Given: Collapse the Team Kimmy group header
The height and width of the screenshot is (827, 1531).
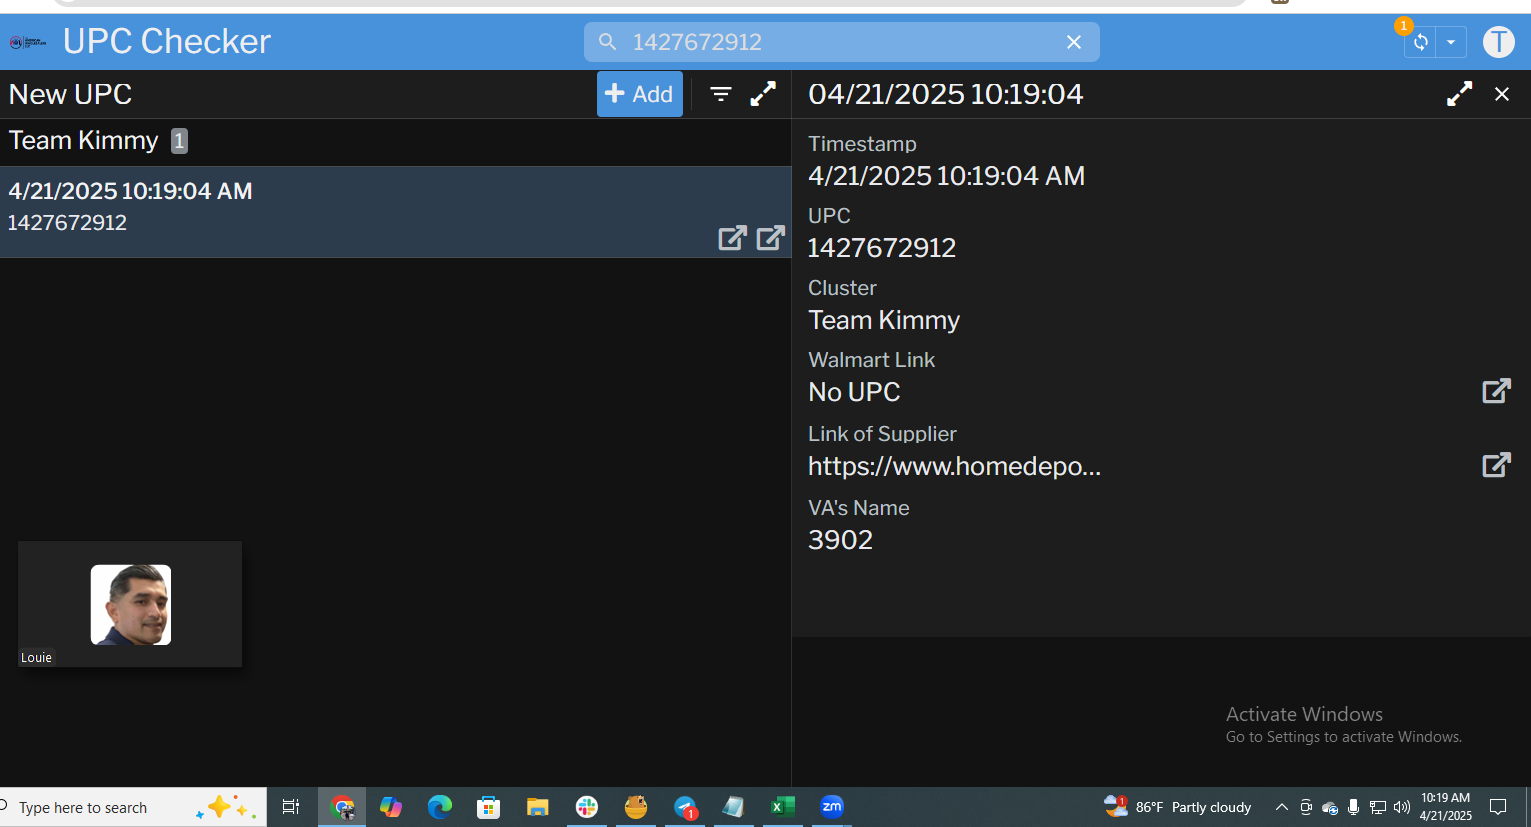Looking at the screenshot, I should pyautogui.click(x=84, y=141).
